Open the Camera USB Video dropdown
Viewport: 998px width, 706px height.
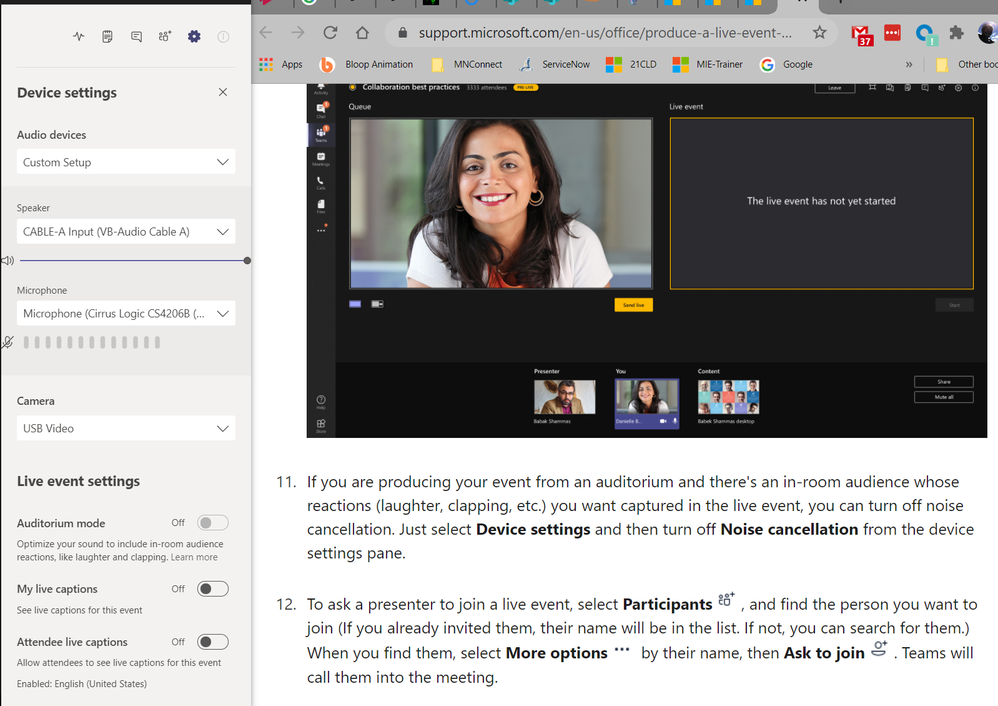point(126,428)
